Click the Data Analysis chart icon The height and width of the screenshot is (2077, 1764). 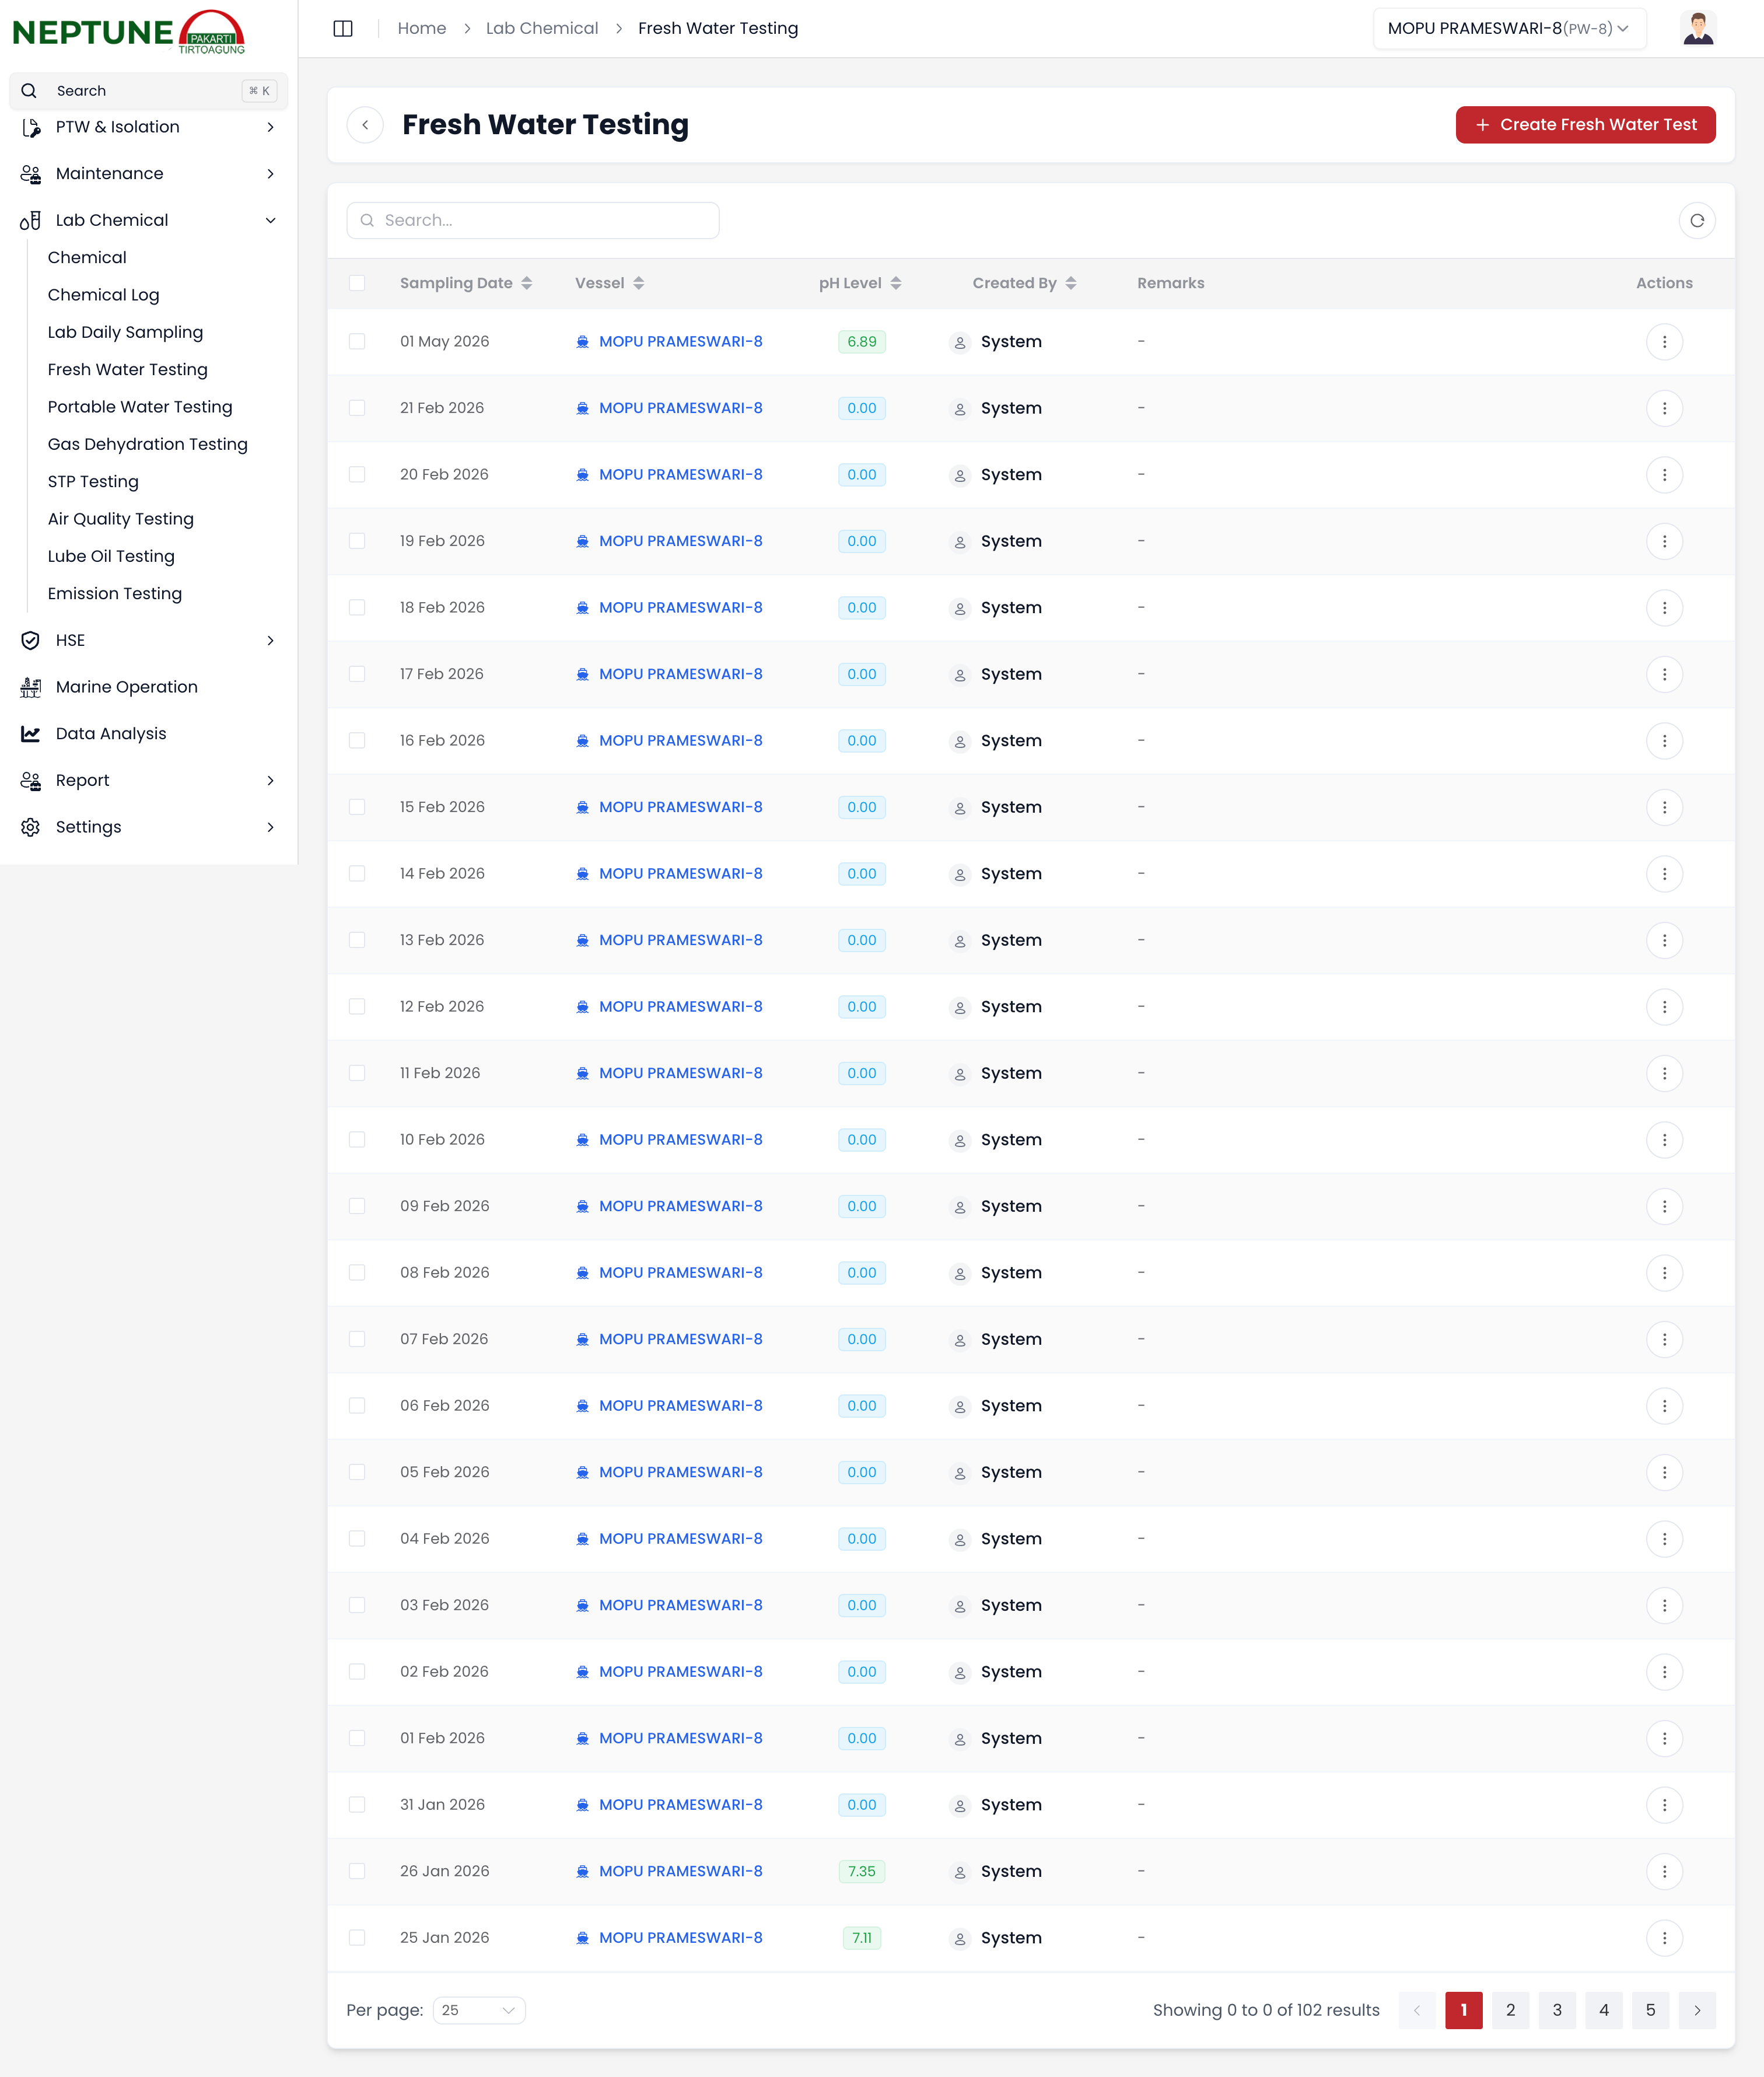point(31,734)
